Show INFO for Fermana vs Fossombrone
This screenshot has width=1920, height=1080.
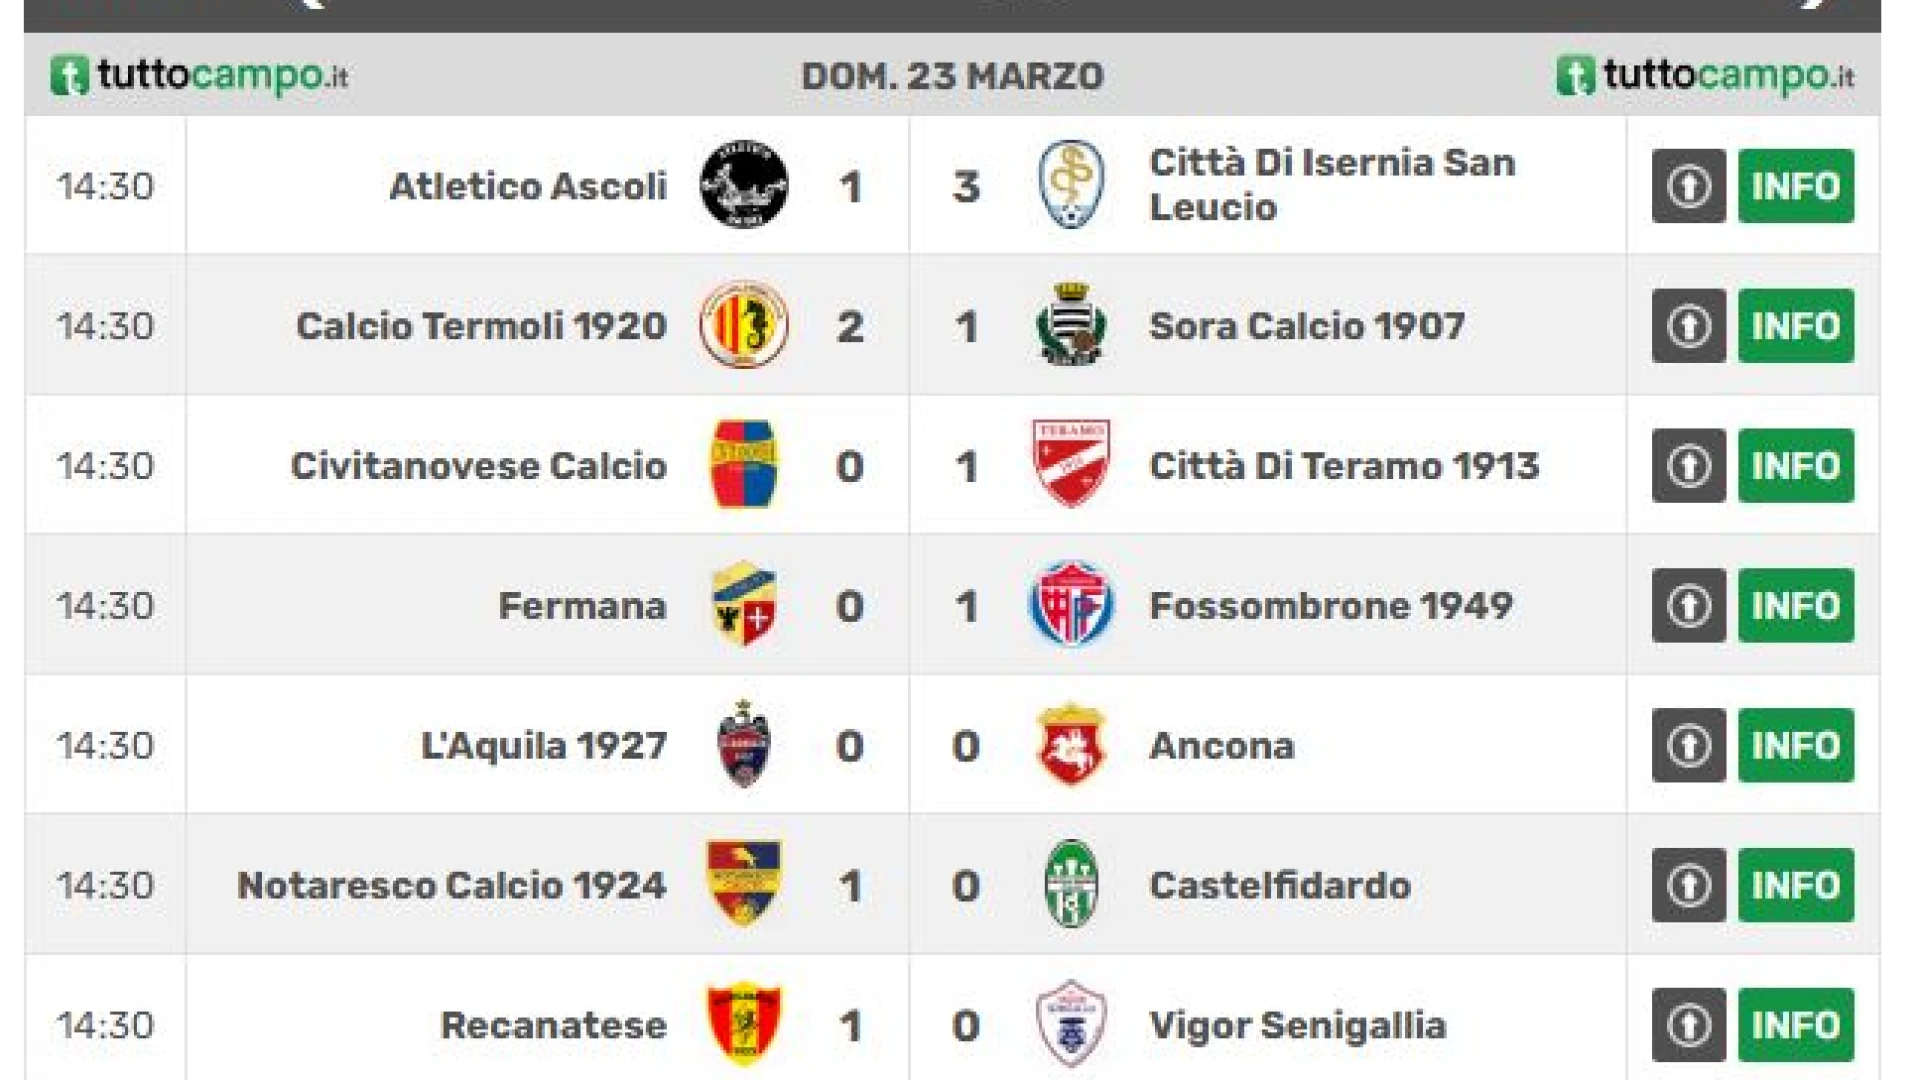(1796, 606)
